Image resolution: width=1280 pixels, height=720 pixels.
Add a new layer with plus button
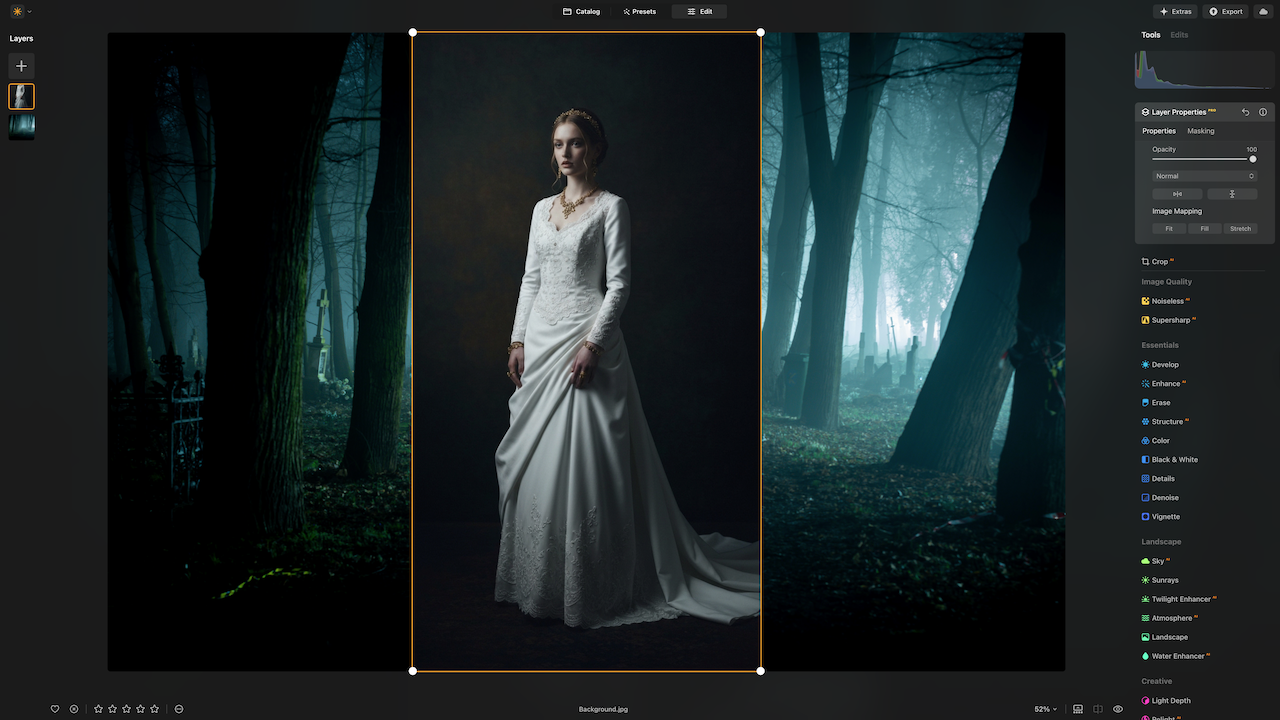click(21, 66)
